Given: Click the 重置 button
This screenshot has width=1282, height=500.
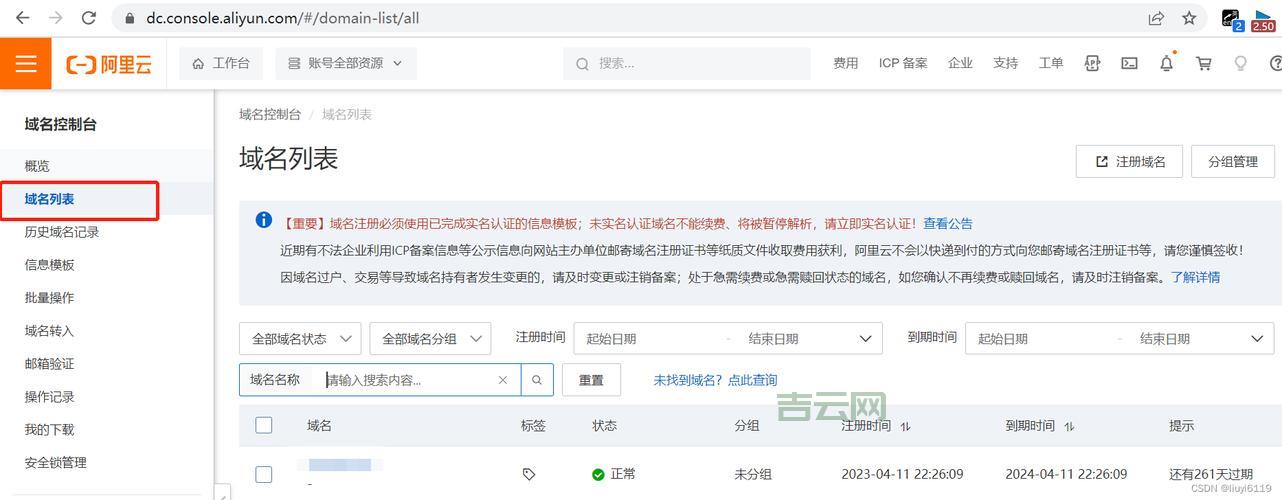Looking at the screenshot, I should click(x=591, y=380).
